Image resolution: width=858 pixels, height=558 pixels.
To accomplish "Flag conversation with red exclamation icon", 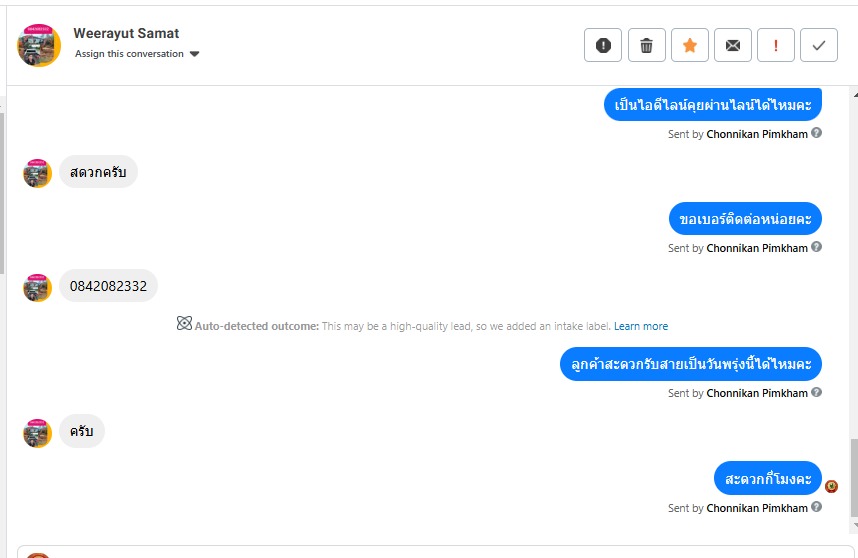I will click(x=775, y=45).
